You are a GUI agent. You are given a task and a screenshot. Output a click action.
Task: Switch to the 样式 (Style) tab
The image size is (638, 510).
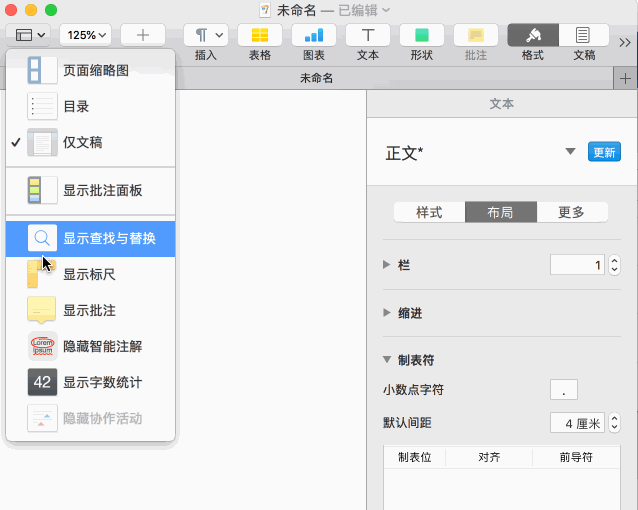[429, 212]
